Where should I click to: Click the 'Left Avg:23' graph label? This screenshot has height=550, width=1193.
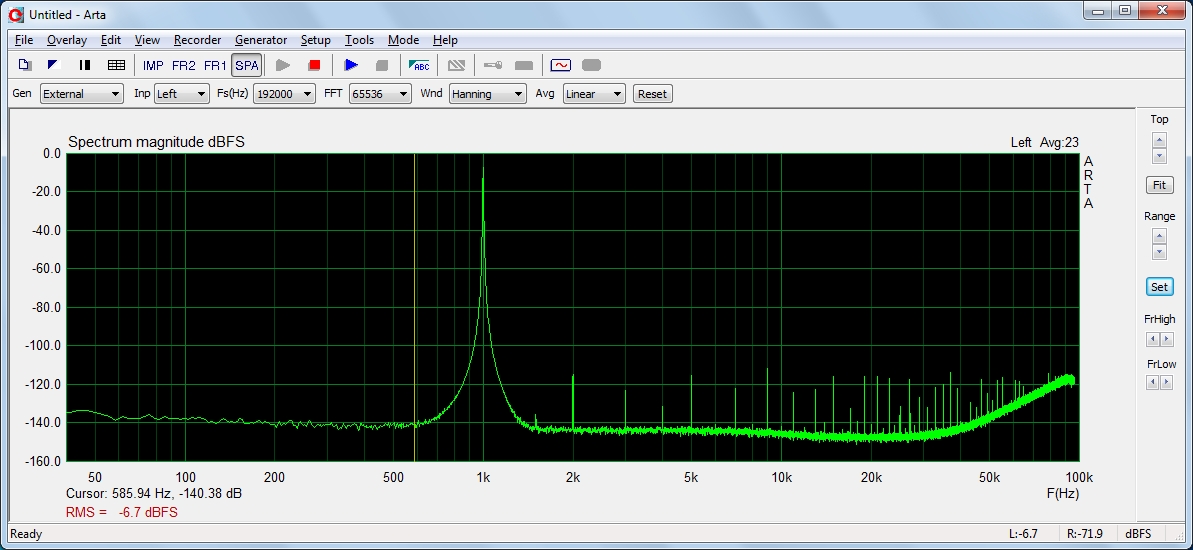click(x=1045, y=142)
